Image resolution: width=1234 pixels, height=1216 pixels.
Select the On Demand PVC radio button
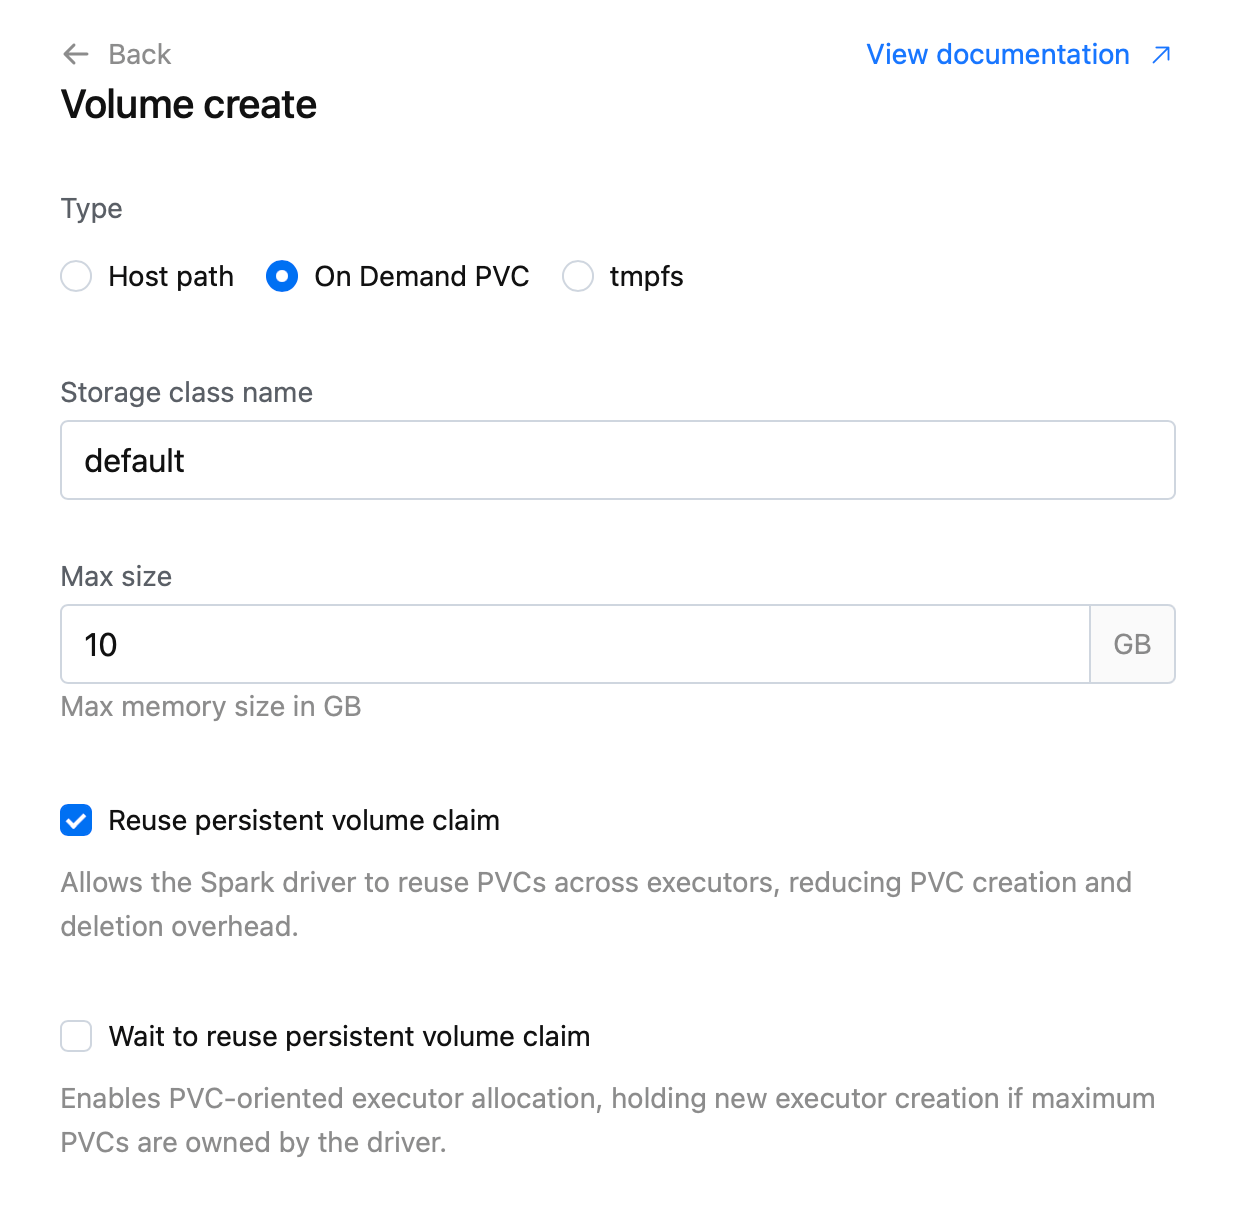[x=282, y=276]
